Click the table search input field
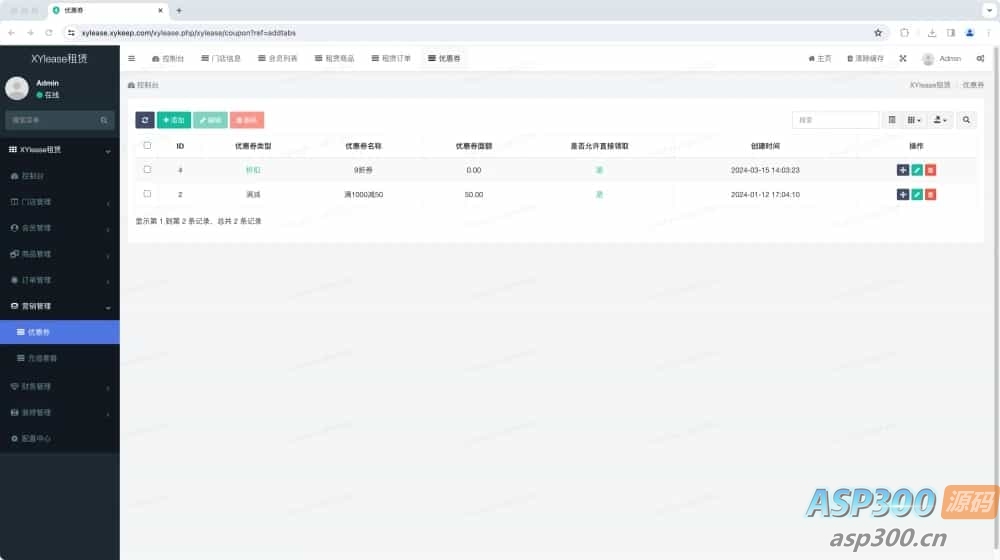 (x=835, y=120)
